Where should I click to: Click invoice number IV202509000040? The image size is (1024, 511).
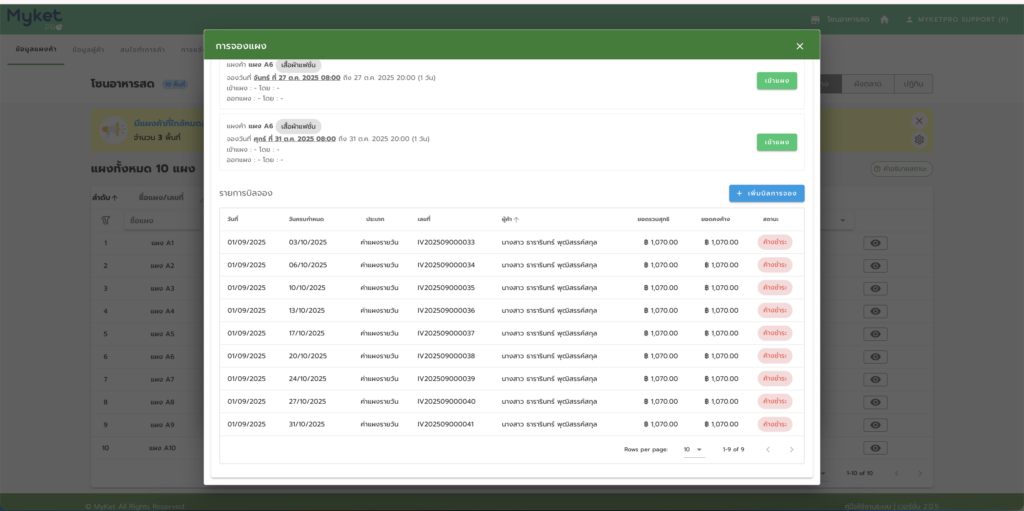coord(446,402)
